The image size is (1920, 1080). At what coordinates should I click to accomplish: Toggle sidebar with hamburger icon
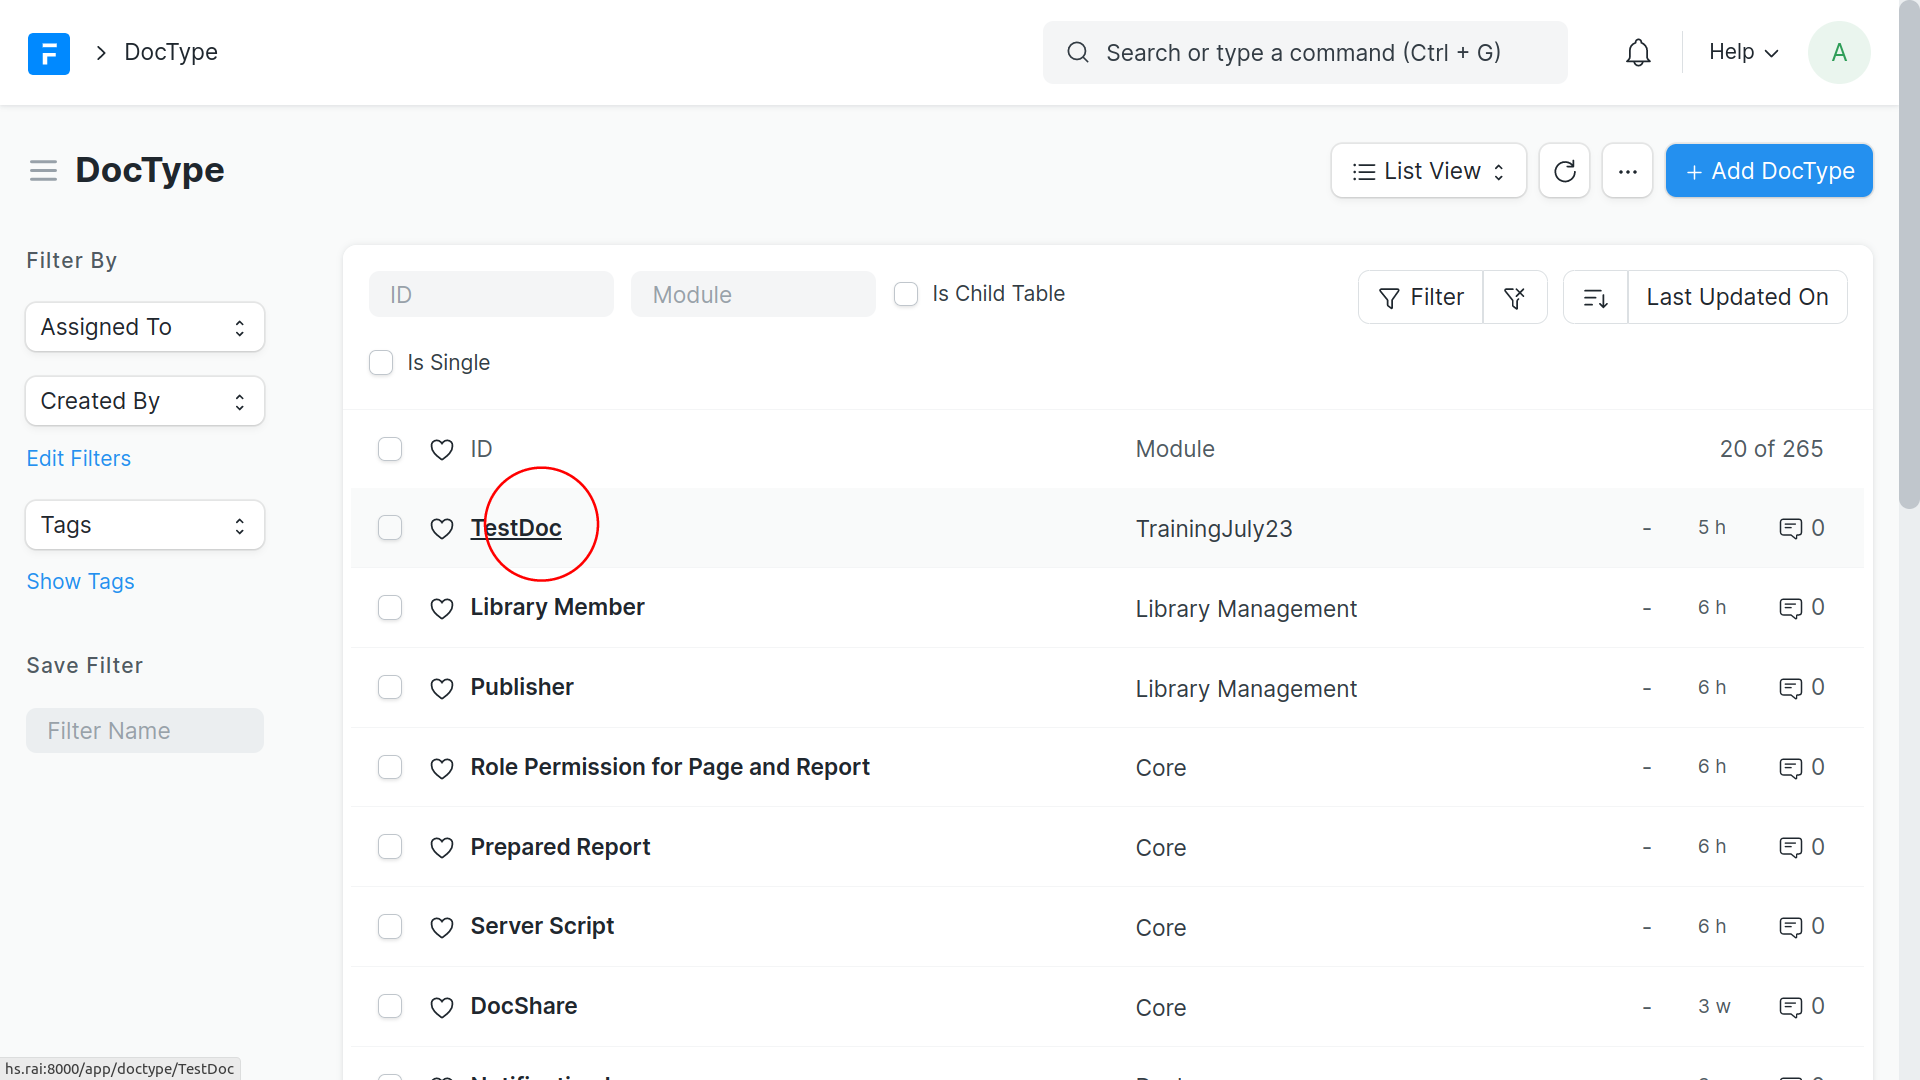coord(43,171)
